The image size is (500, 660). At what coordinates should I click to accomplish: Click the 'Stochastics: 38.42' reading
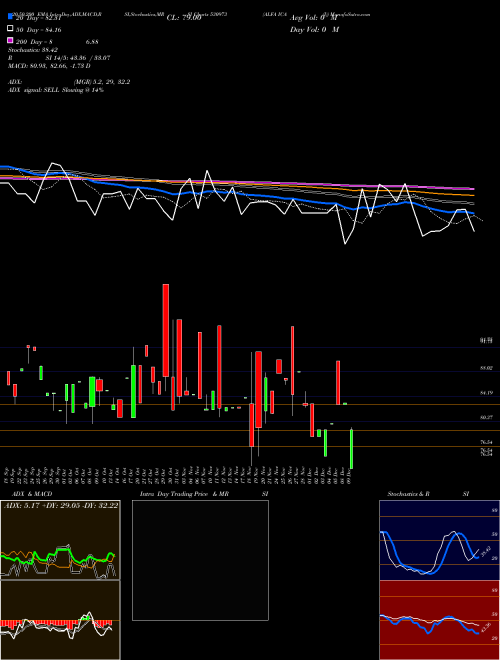(x=33, y=50)
